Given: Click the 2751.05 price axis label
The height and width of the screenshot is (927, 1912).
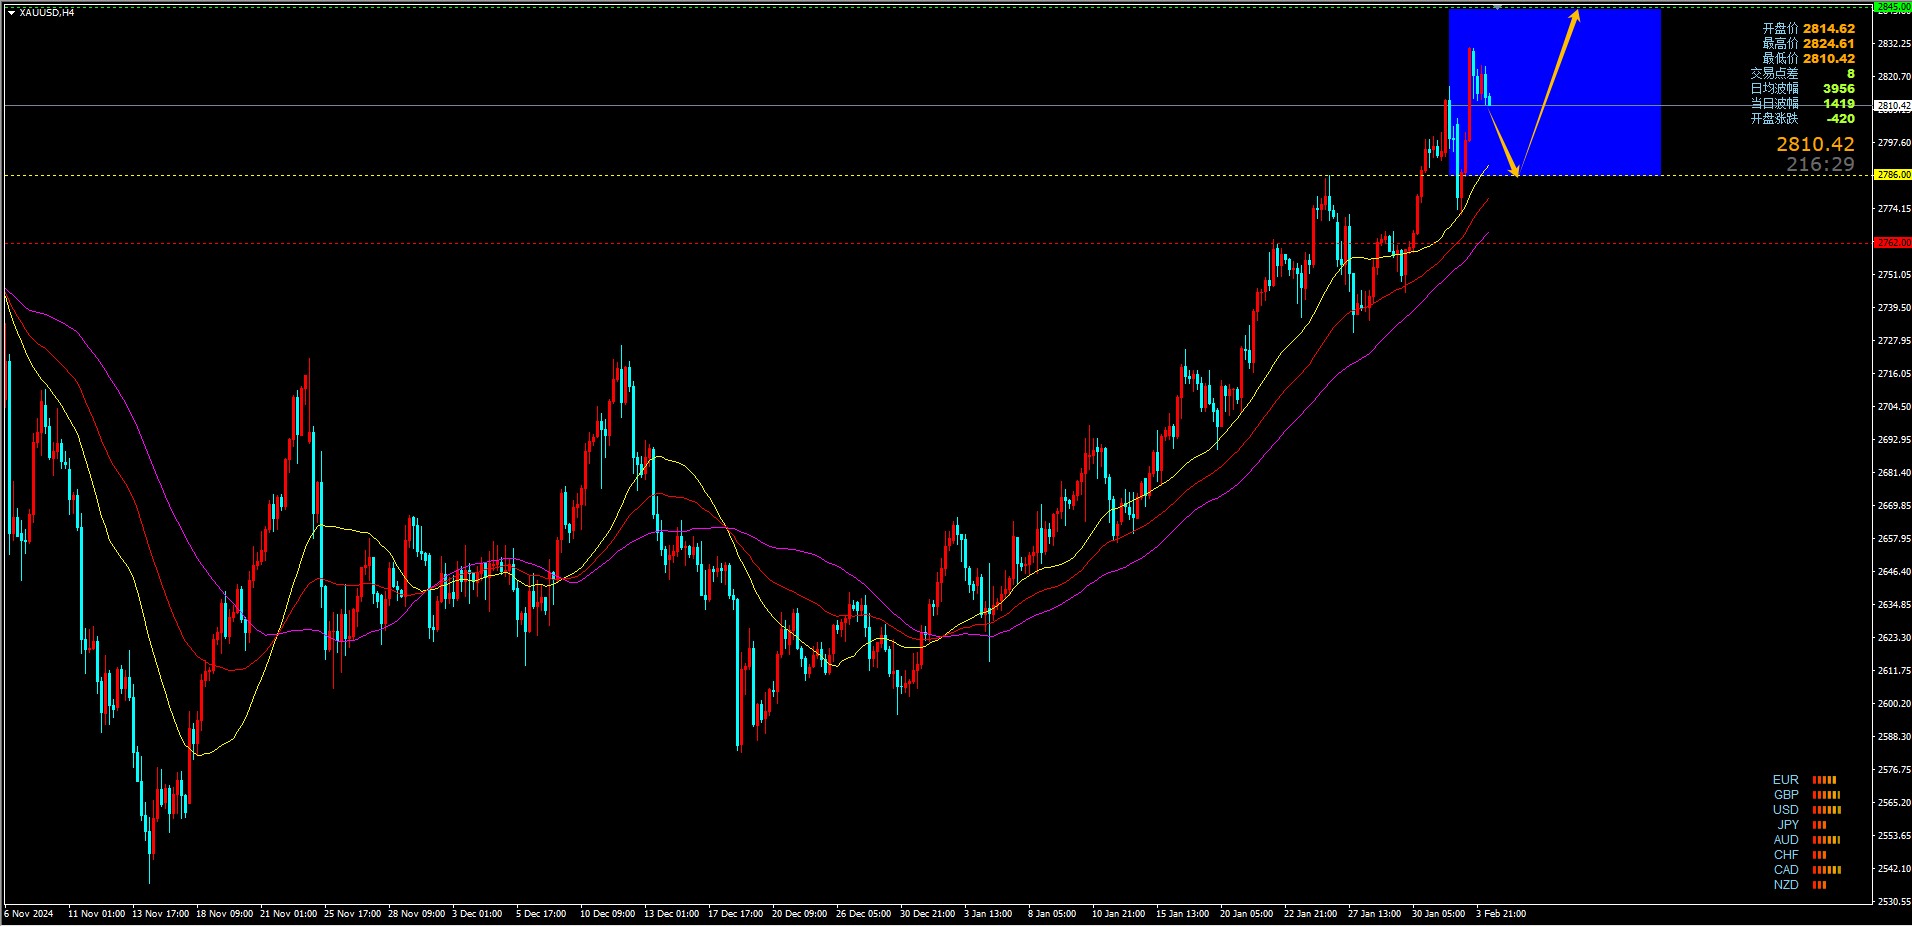Looking at the screenshot, I should (x=1894, y=275).
